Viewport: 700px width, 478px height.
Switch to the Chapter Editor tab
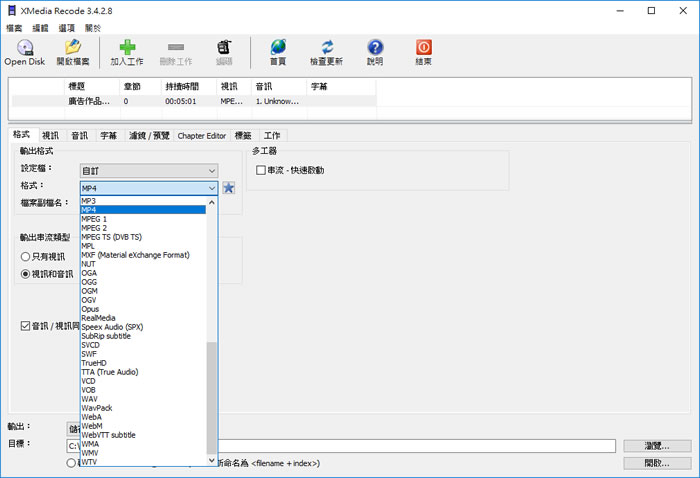tap(202, 136)
